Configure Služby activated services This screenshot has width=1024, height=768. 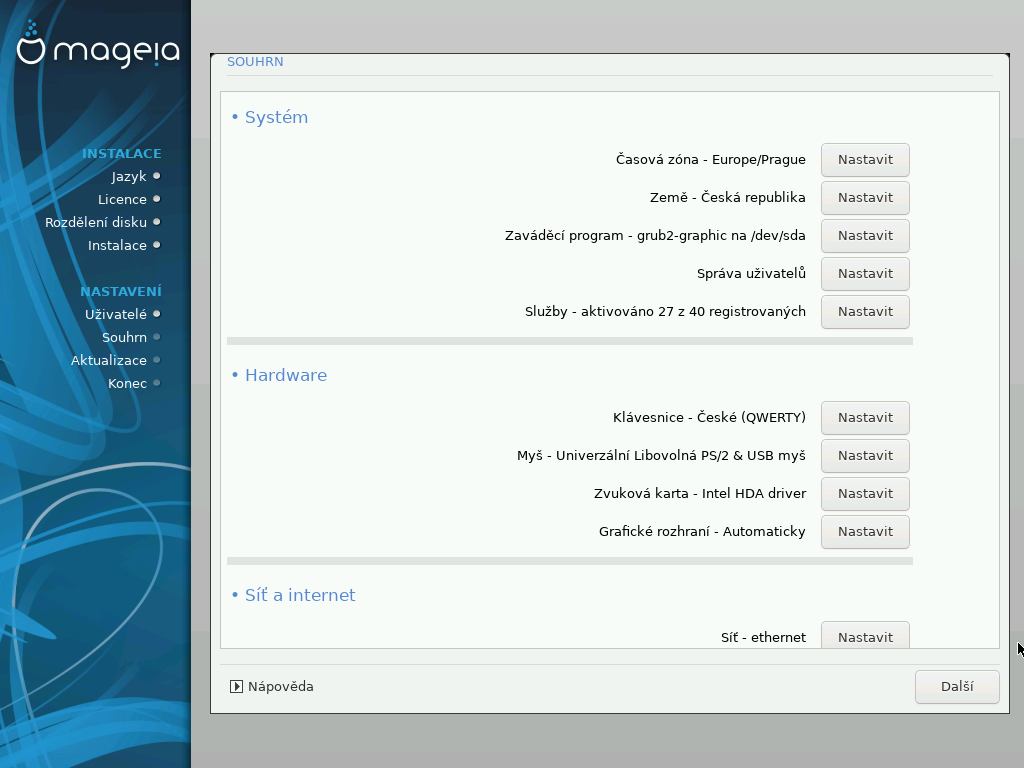tap(865, 312)
